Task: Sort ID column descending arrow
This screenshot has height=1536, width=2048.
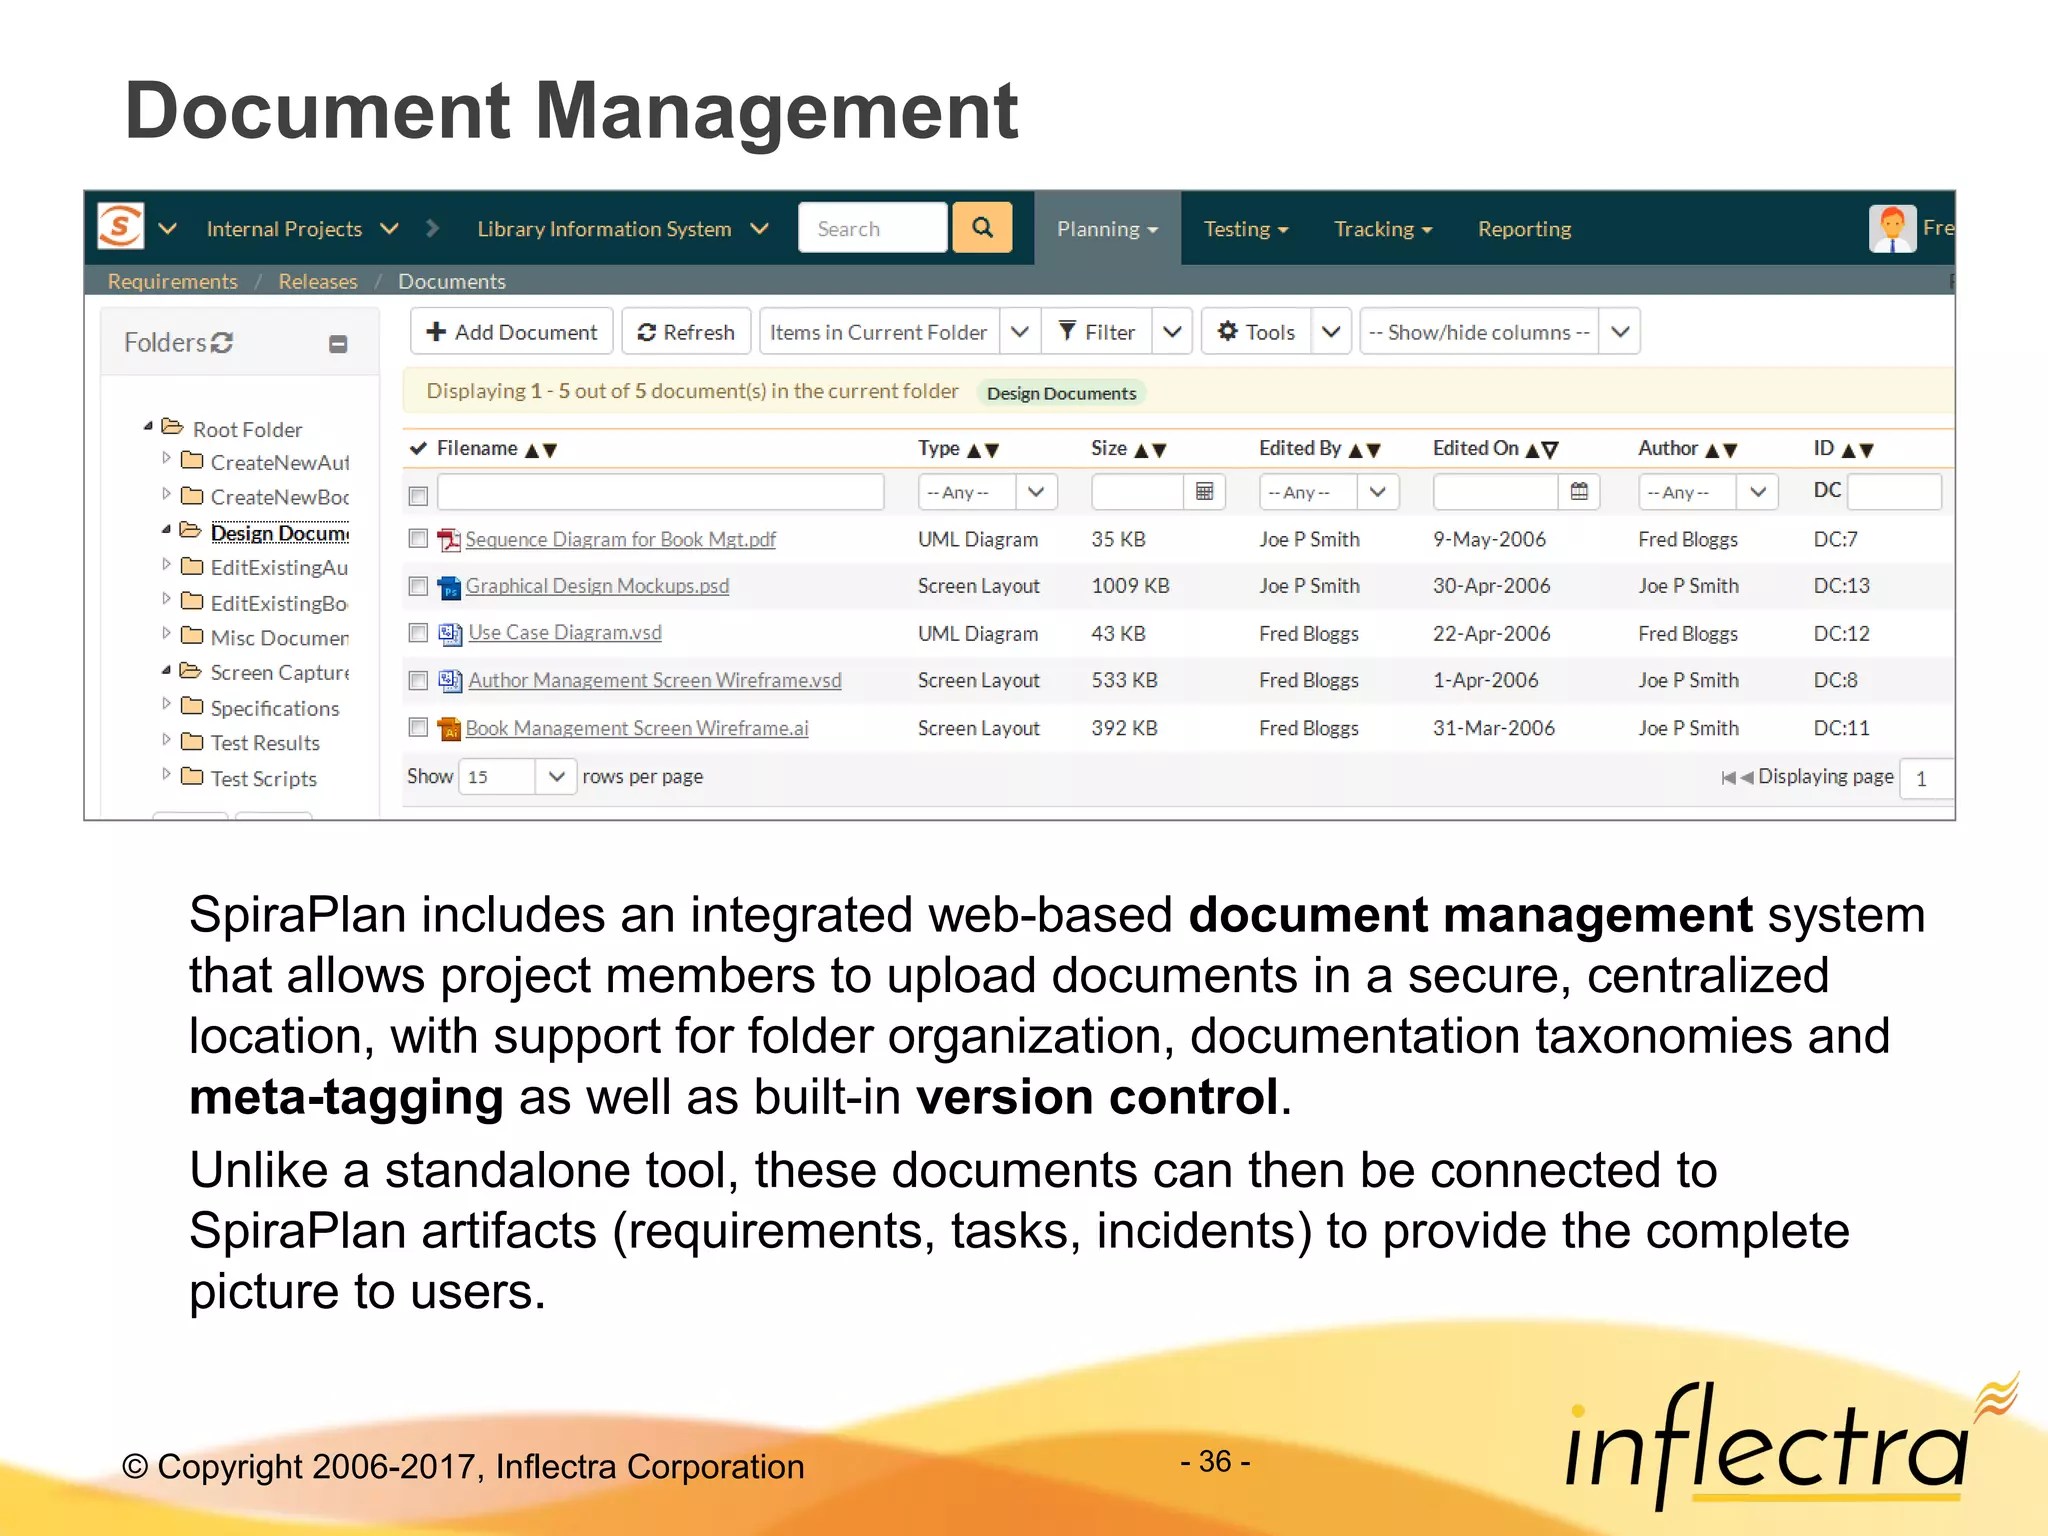Action: 1866,451
